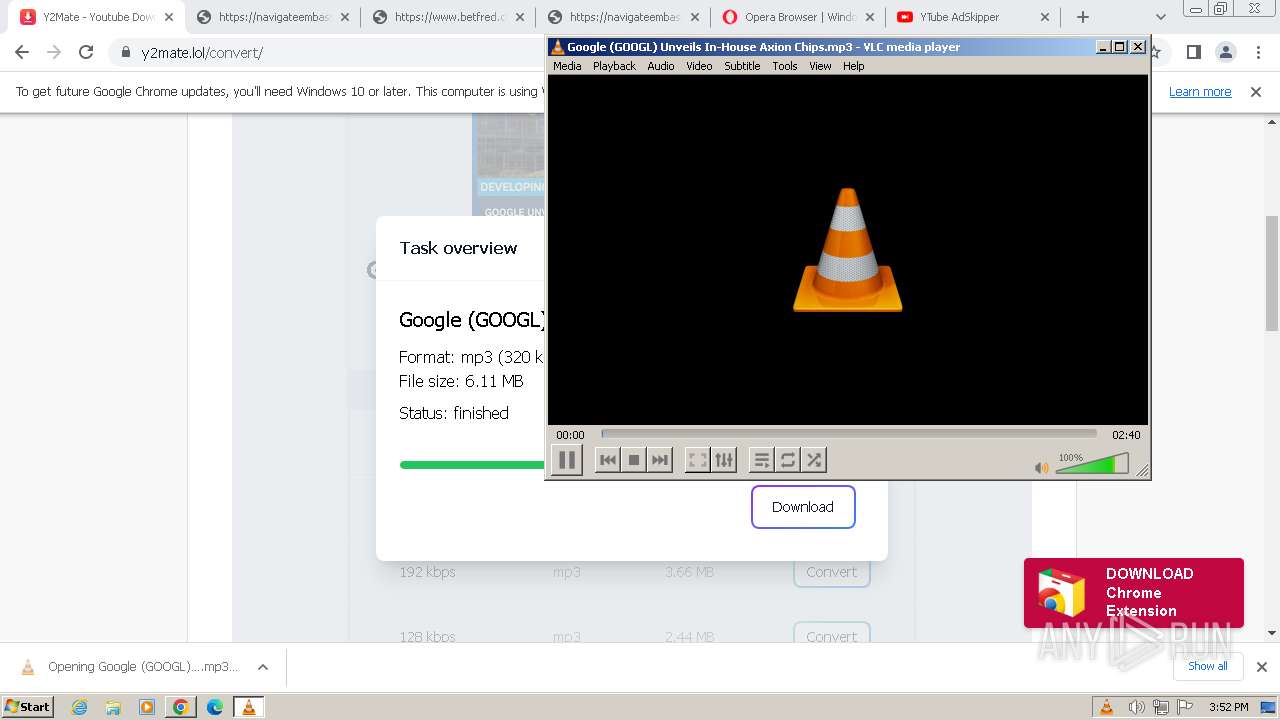Pause playback in VLC
Screen dimensions: 1280x720
[x=567, y=460]
